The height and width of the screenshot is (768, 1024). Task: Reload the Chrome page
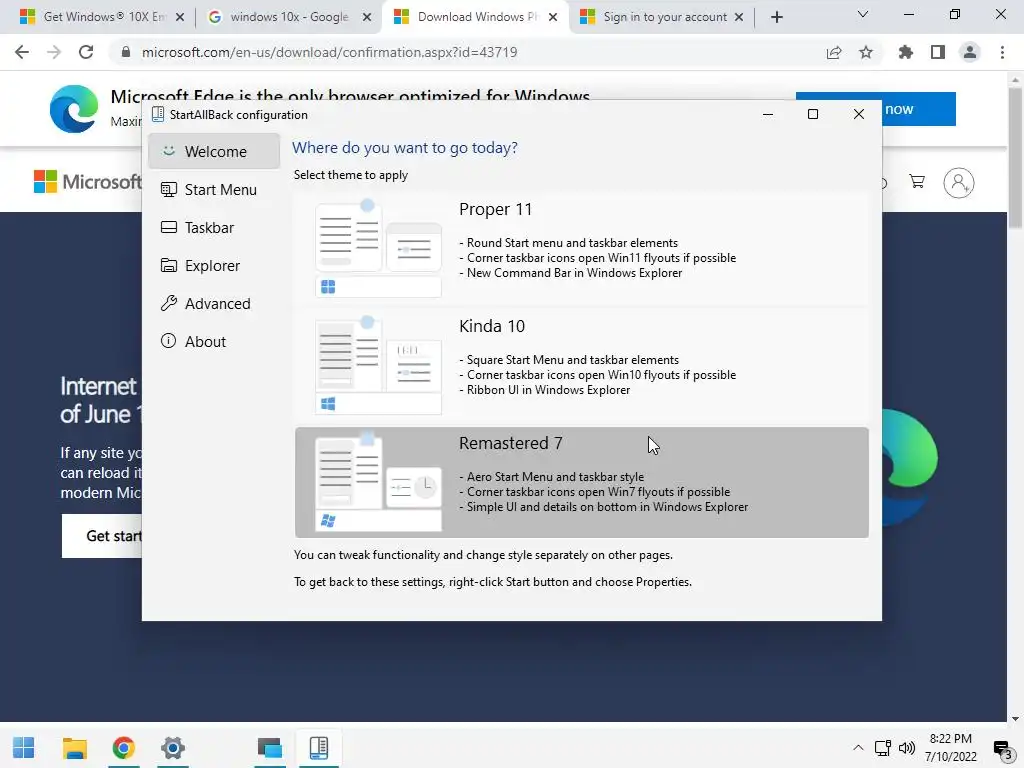click(86, 52)
